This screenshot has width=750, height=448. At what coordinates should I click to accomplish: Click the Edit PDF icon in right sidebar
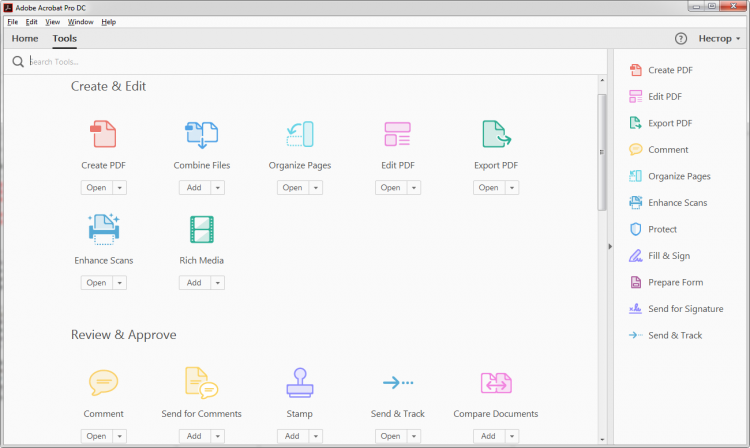tap(636, 97)
